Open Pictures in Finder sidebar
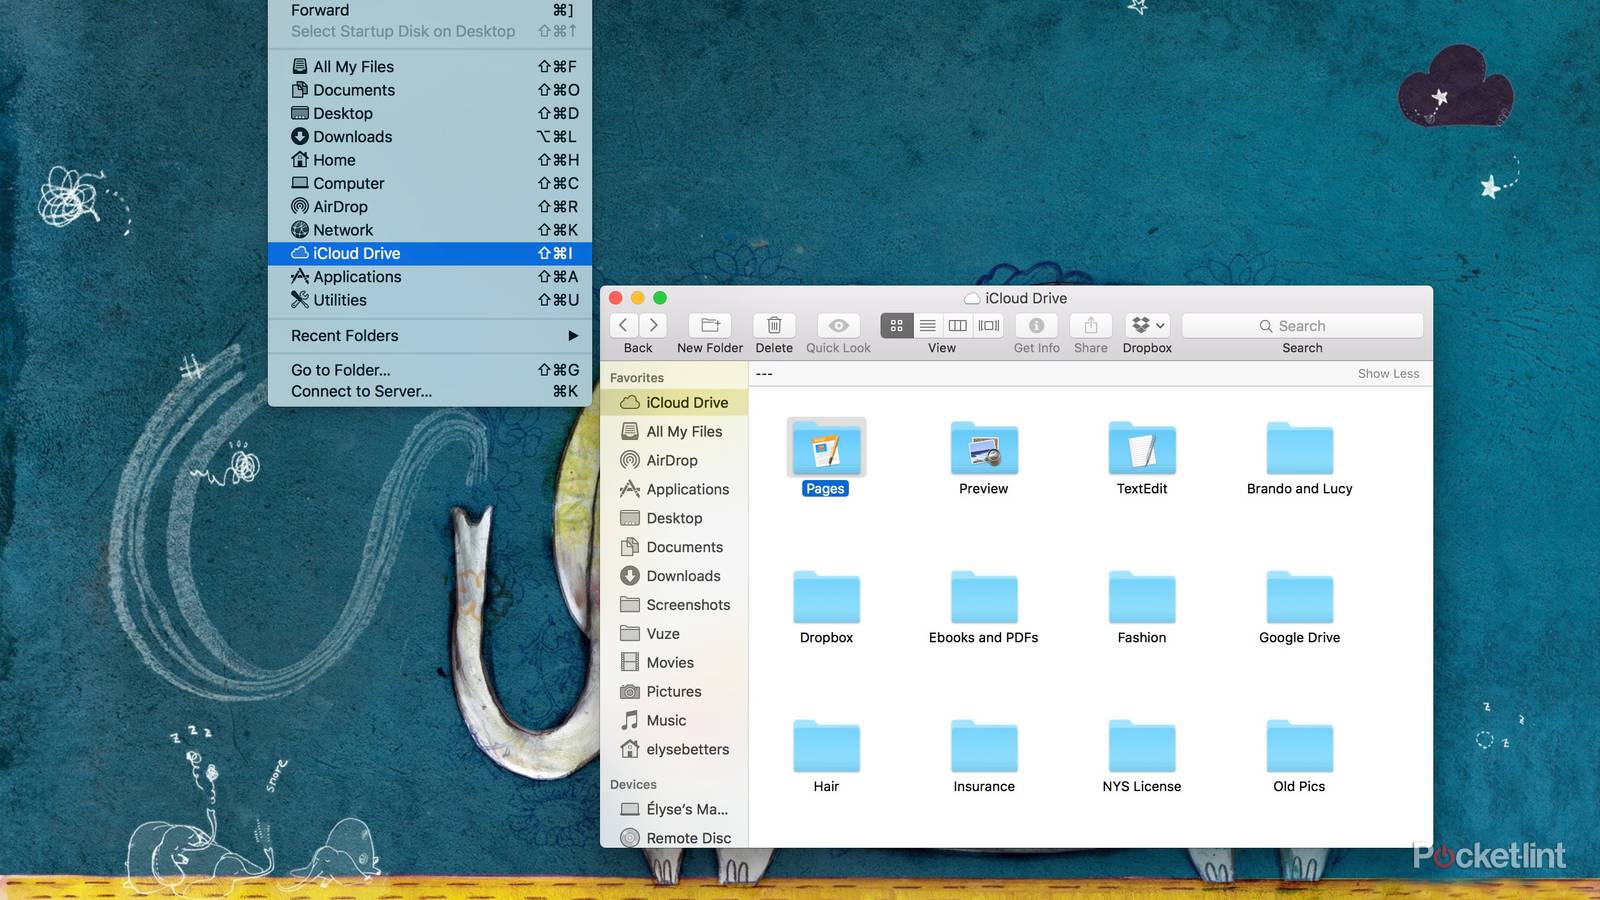Screen dimensions: 1600x900 point(673,691)
